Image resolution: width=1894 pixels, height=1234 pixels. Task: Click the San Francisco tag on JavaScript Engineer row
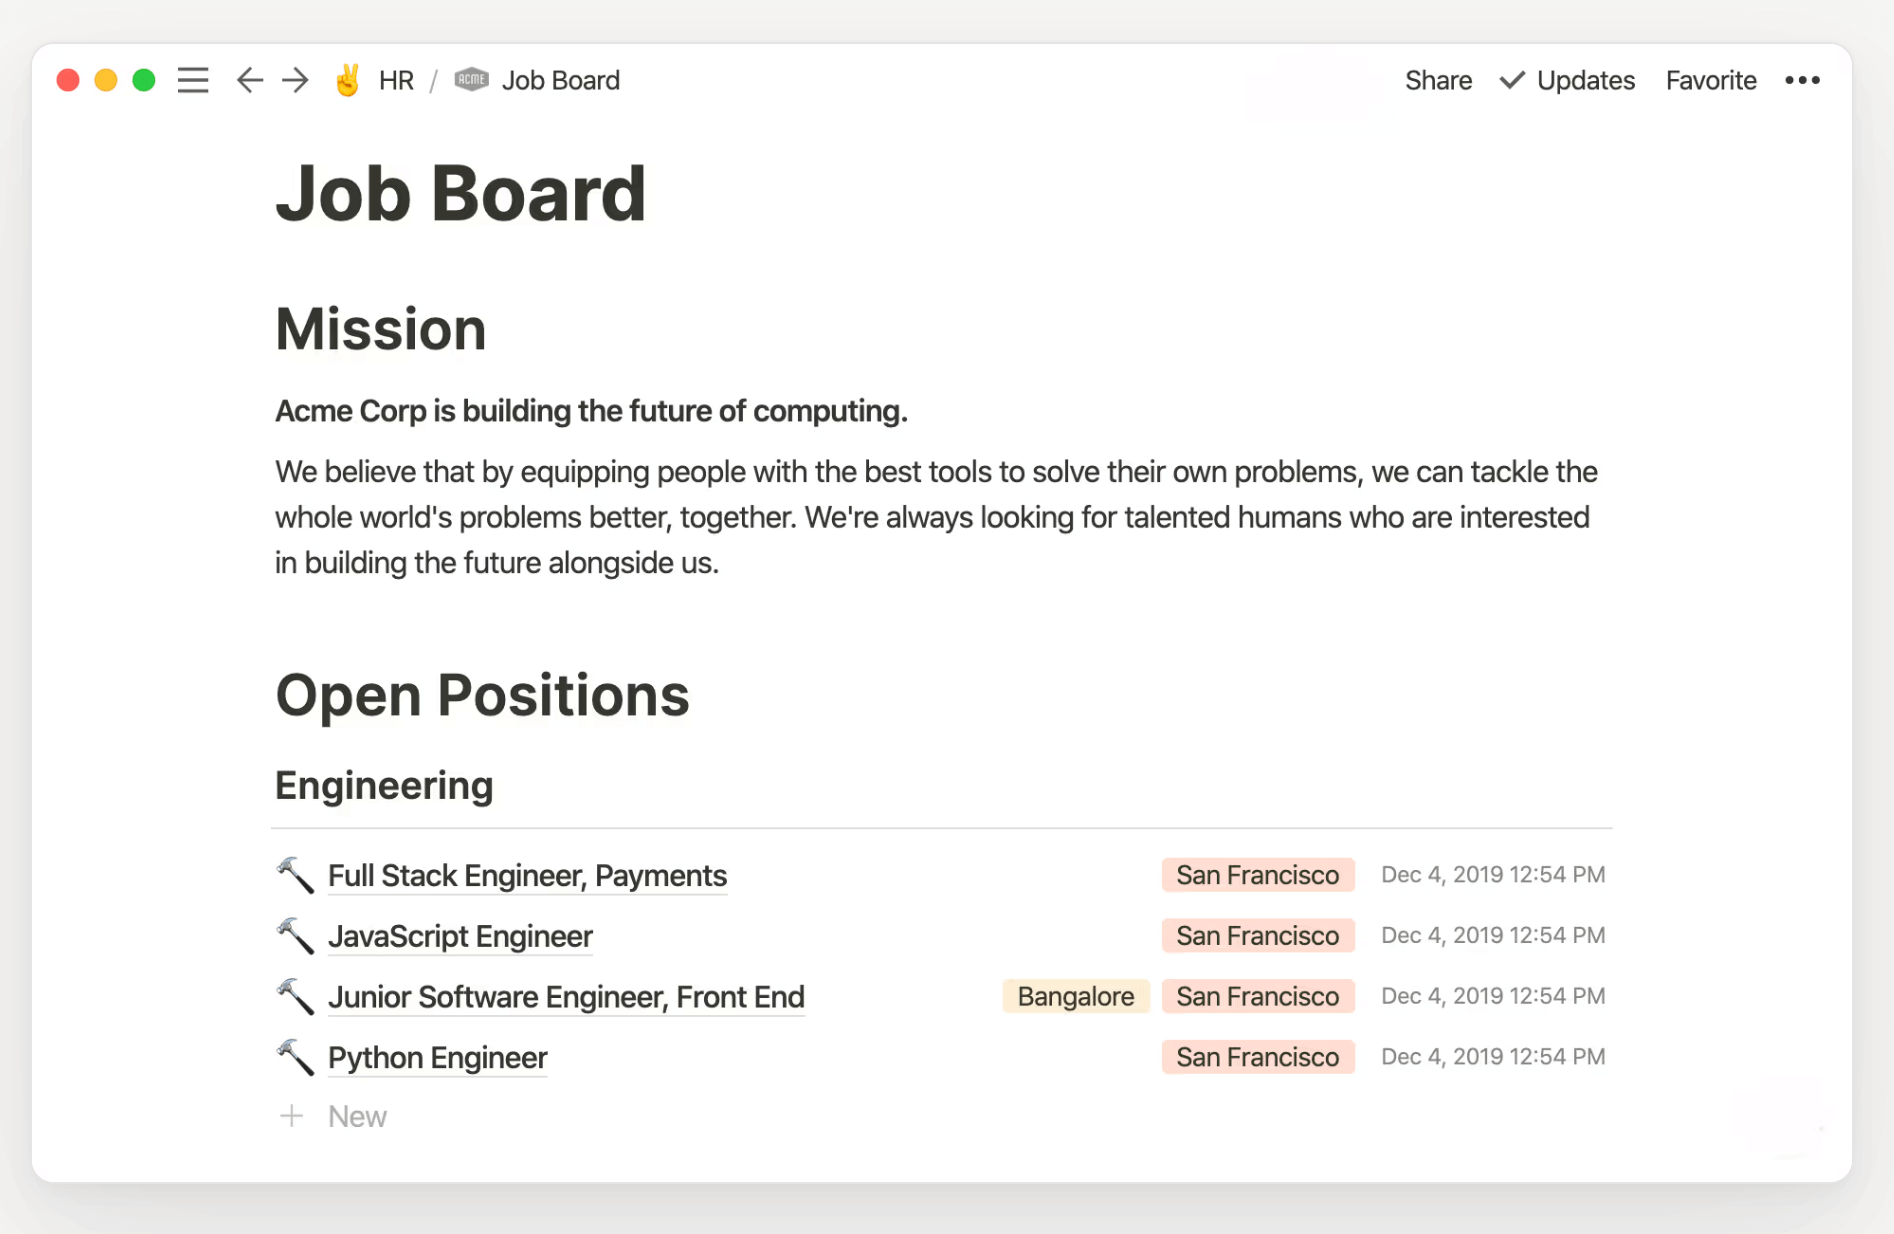tap(1257, 936)
